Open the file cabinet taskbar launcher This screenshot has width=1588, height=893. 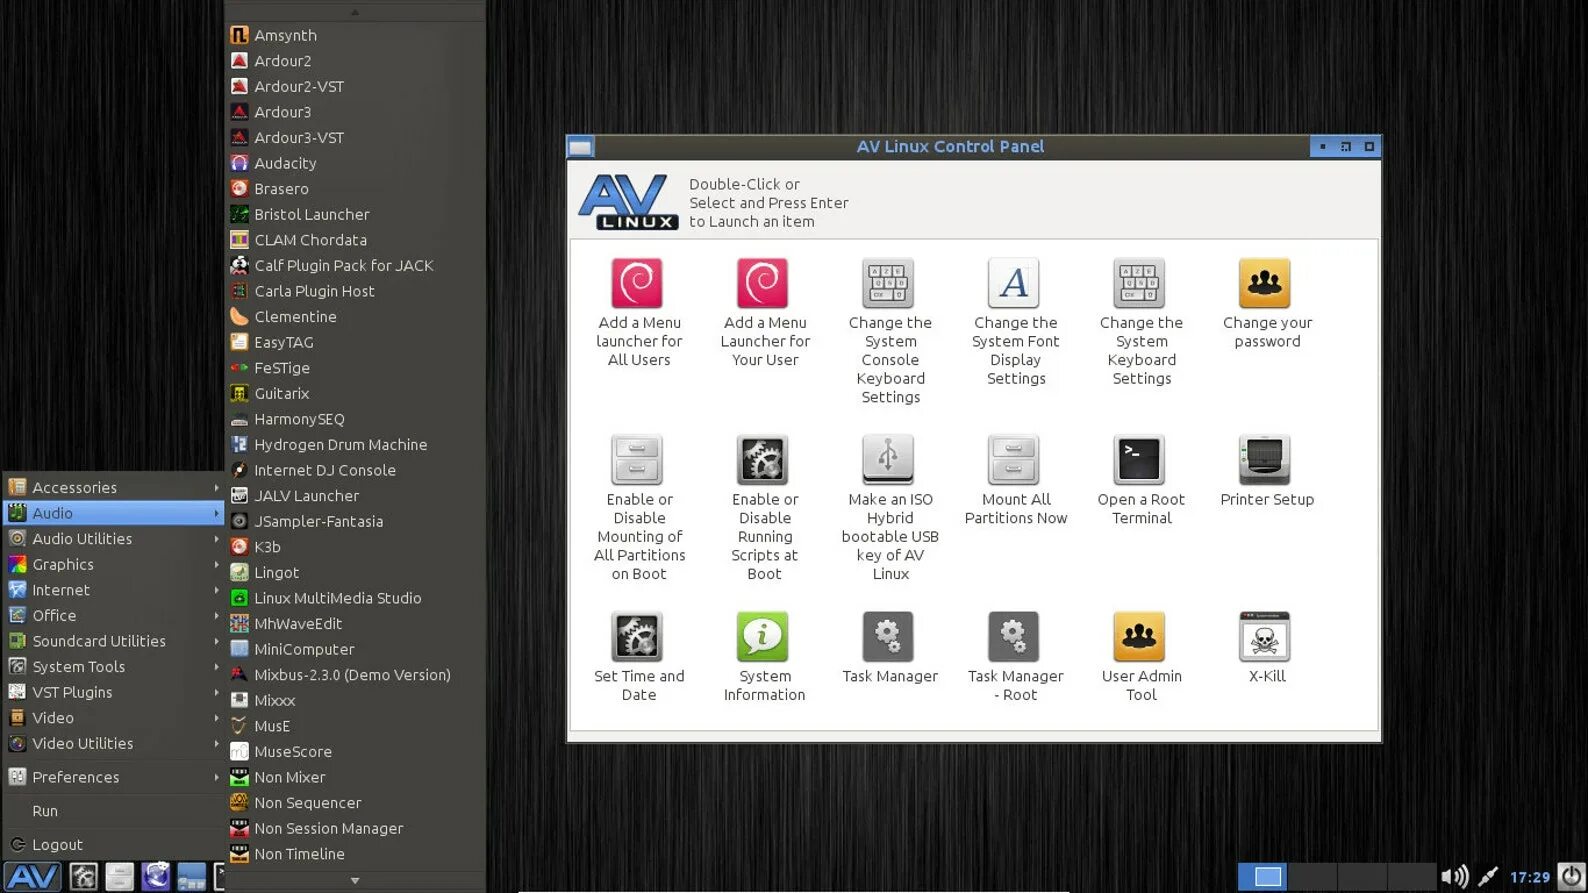click(x=120, y=876)
